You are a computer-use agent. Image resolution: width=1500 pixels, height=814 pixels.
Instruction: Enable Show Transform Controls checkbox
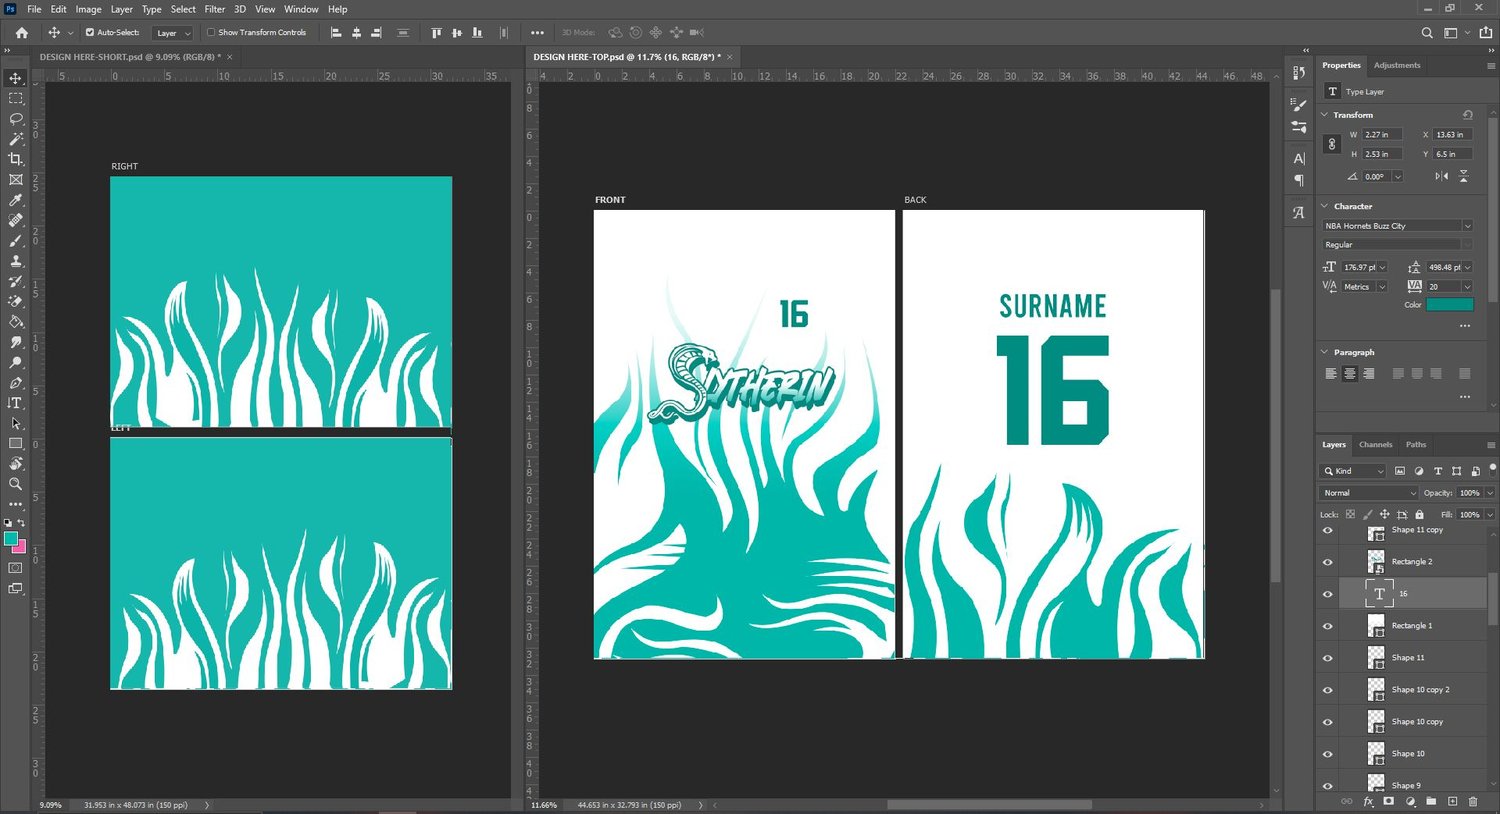(x=211, y=33)
